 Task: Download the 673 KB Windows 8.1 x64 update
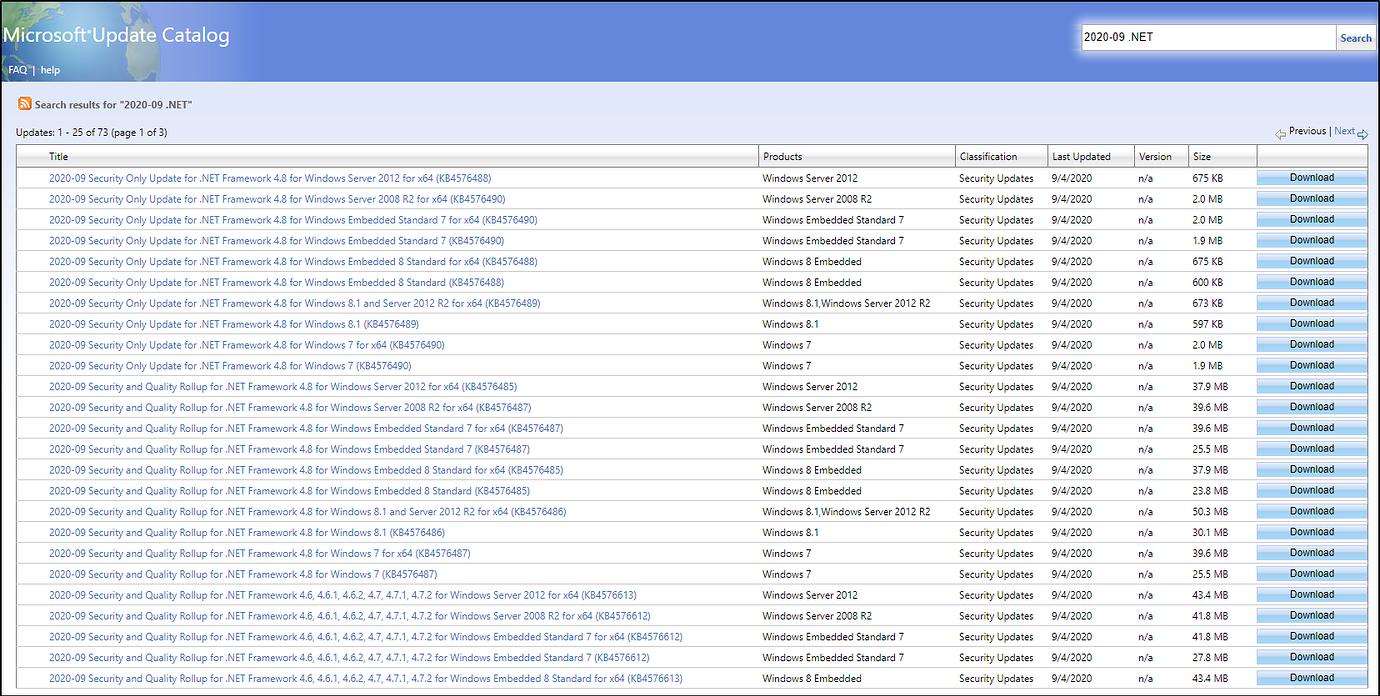click(x=1311, y=303)
